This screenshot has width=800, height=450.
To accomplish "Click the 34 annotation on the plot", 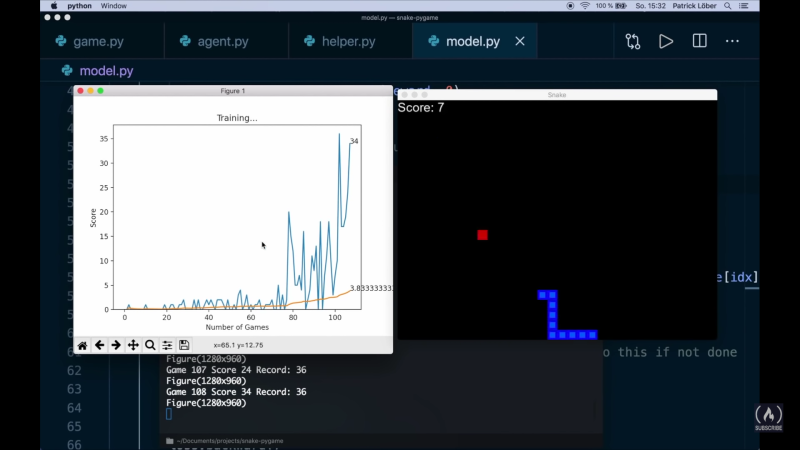I will point(354,141).
